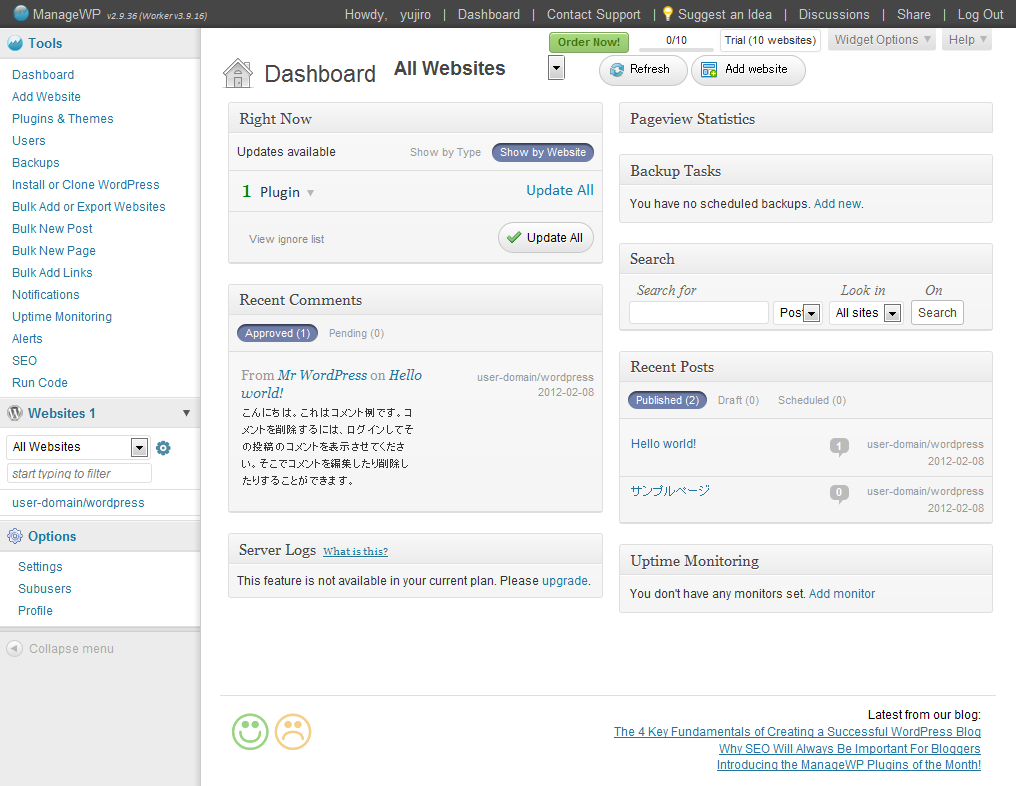
Task: Open ManageWP Plugins of the Month blog link
Action: click(x=849, y=765)
